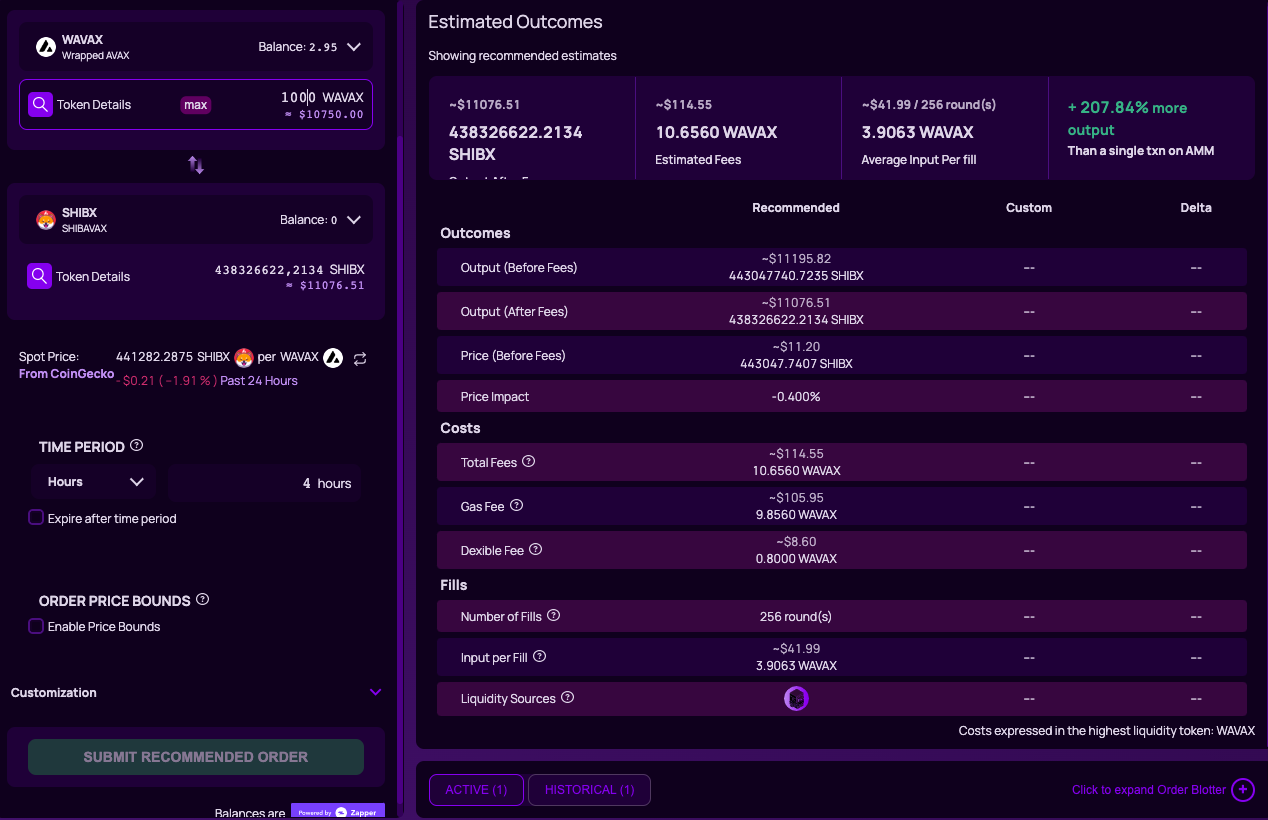1268x820 pixels.
Task: Click the Output (Before Fees) row label
Action: (519, 268)
